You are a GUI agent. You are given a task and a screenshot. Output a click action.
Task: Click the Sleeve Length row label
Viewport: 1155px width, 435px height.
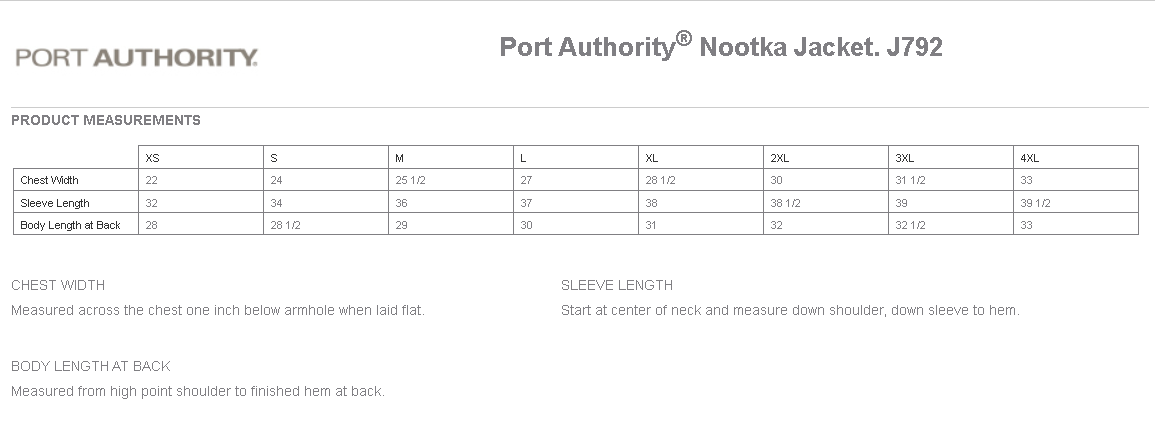55,203
